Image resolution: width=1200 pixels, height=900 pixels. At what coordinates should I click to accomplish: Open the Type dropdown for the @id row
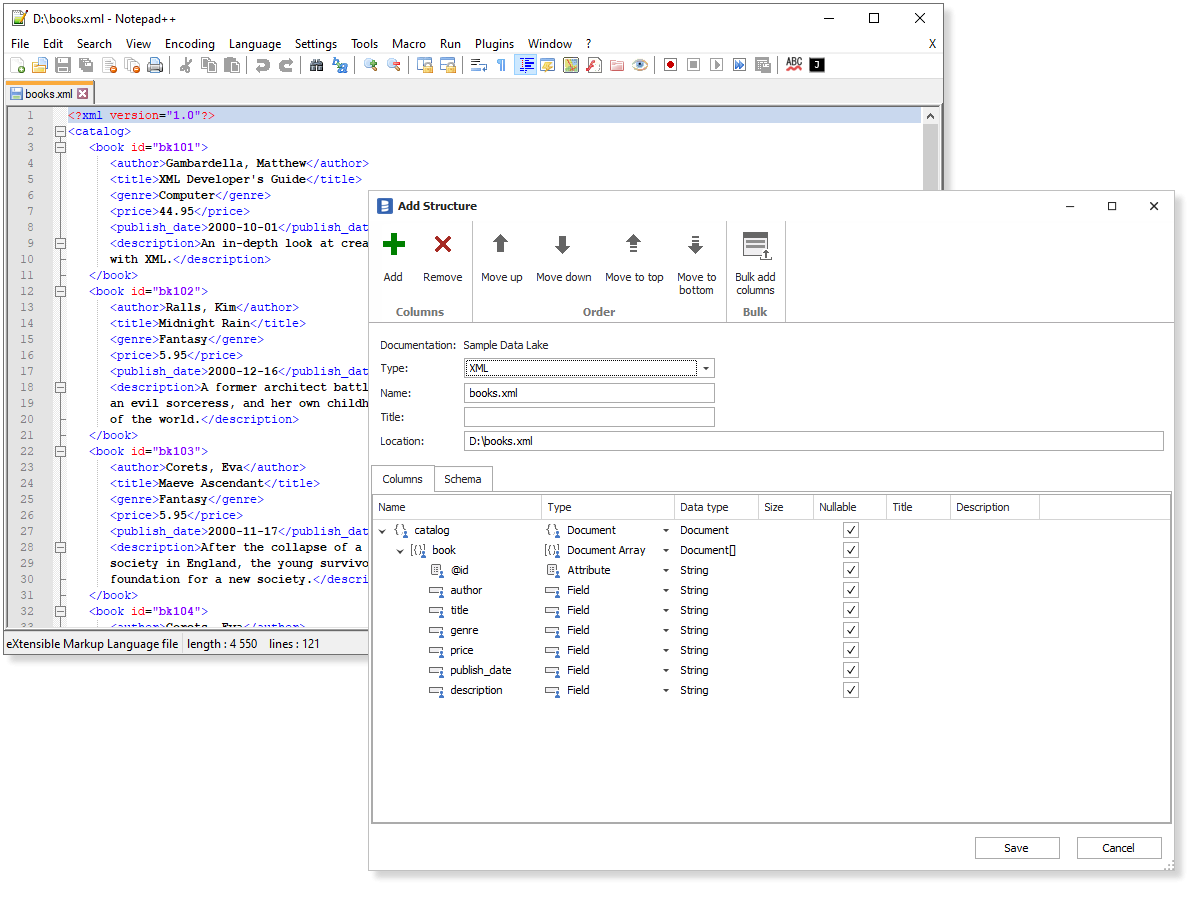666,570
